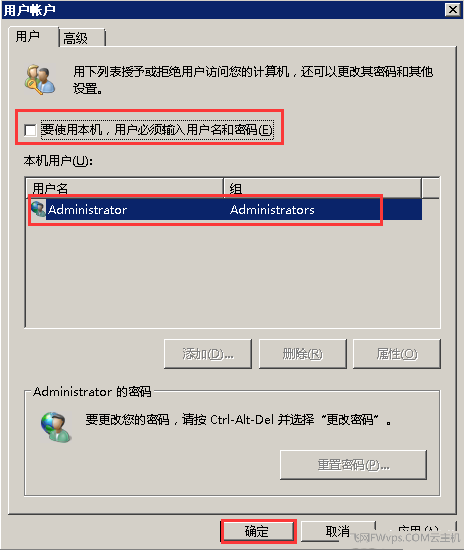Click the 删除(R) button
The image size is (464, 550).
[303, 354]
